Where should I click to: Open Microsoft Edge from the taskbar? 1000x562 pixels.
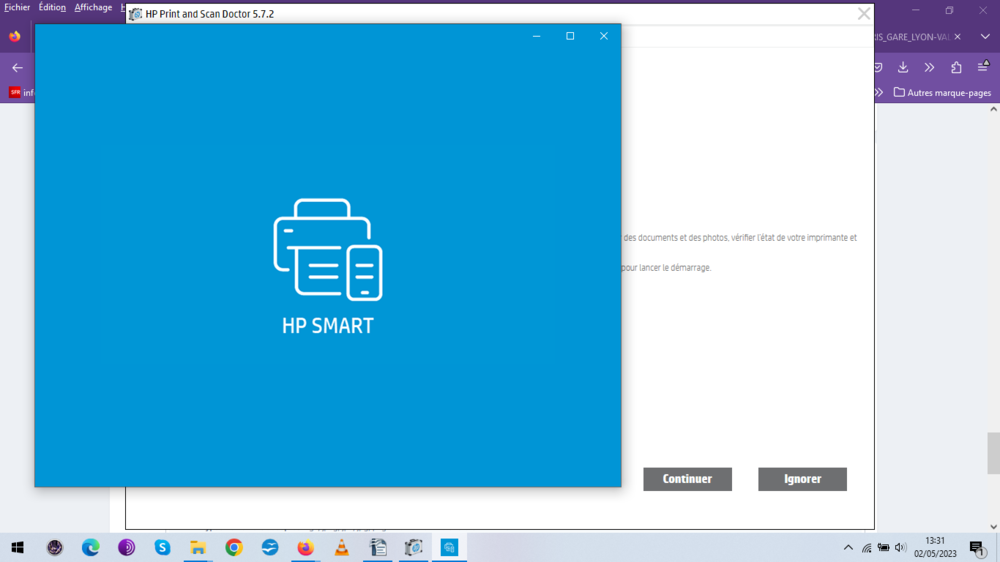[x=91, y=547]
